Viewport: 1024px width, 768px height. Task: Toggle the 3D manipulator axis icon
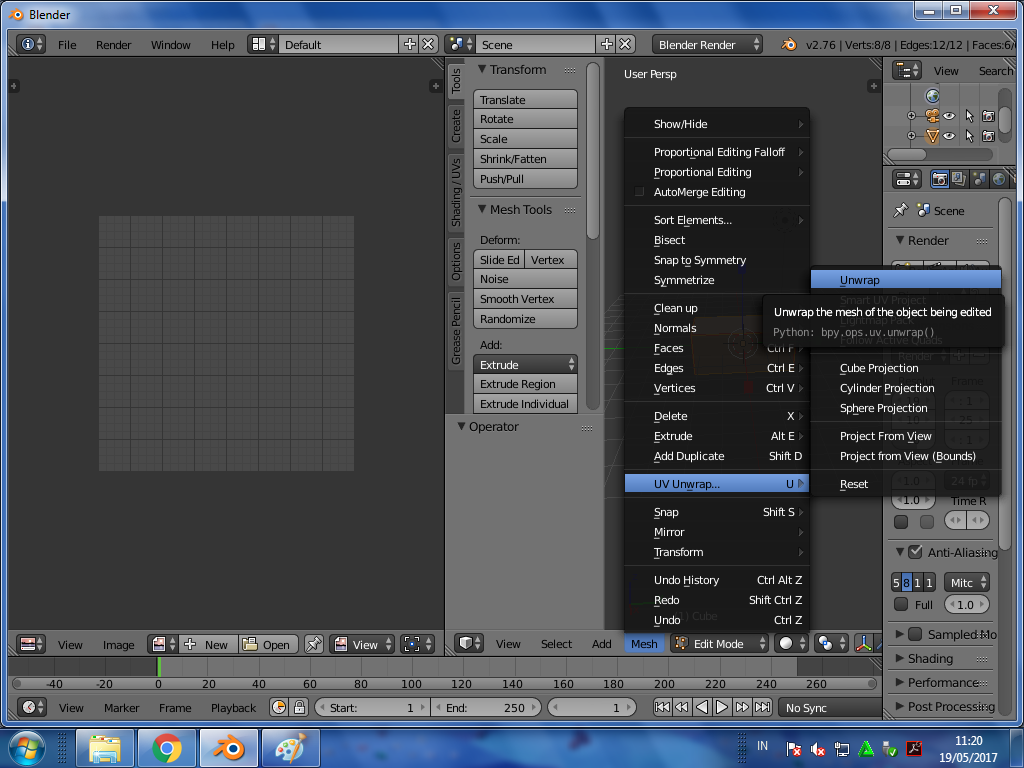click(x=863, y=644)
